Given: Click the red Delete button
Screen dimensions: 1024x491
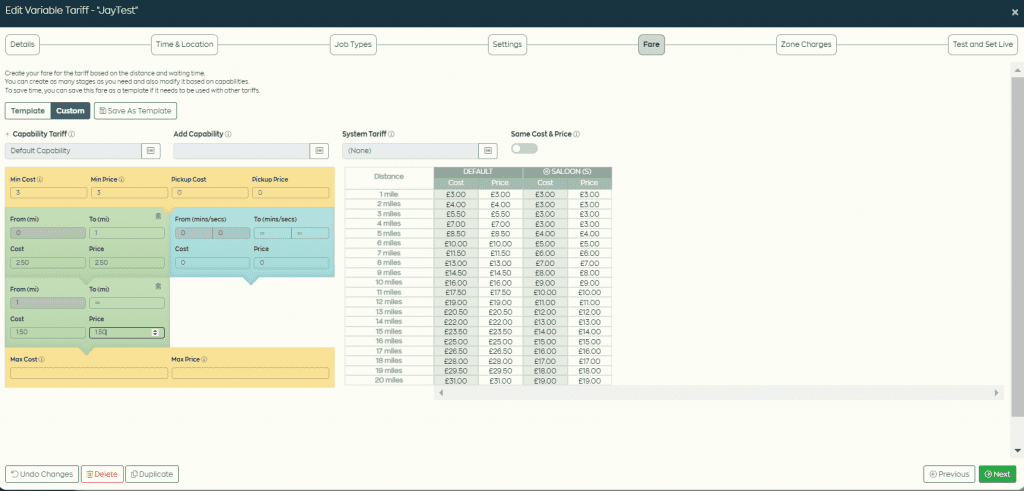Looking at the screenshot, I should 102,474.
